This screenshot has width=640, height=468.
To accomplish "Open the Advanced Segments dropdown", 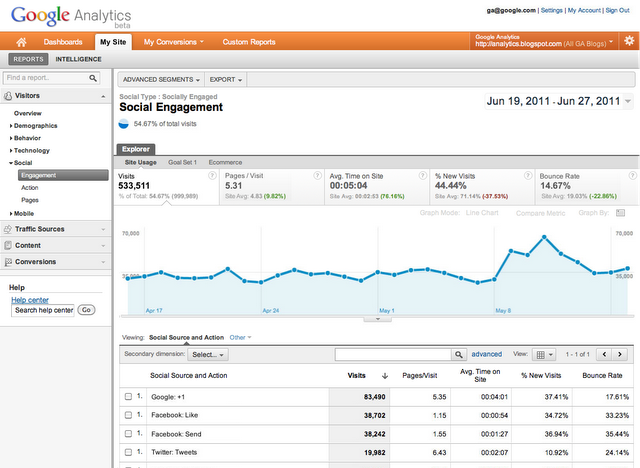I will point(161,78).
